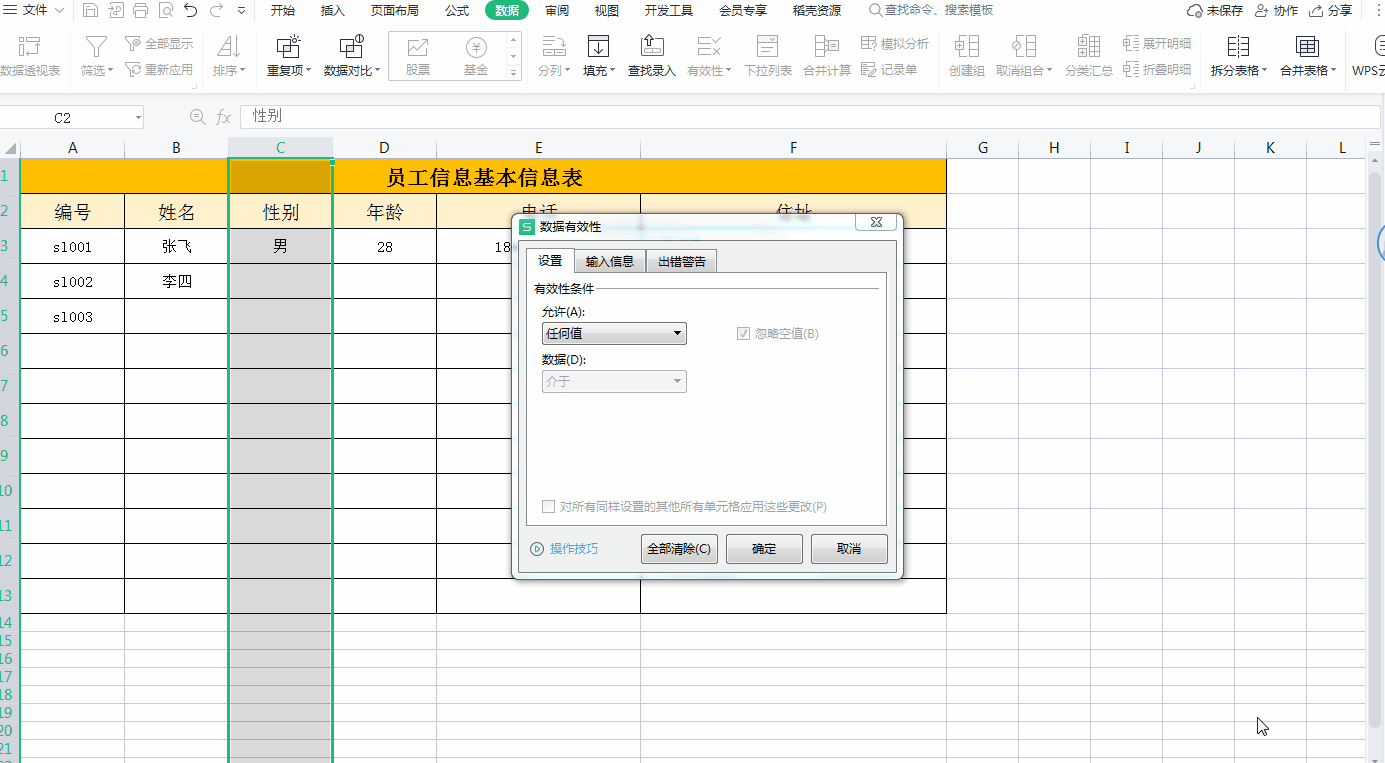The height and width of the screenshot is (763, 1385).
Task: Open the 页面布局 ribbon tab
Action: (395, 11)
